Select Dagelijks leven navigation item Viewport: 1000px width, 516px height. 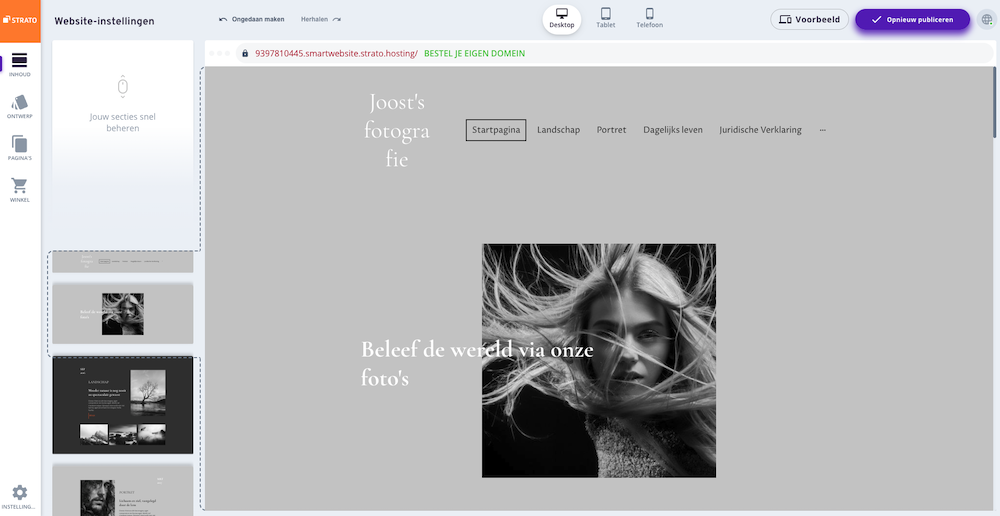click(673, 129)
